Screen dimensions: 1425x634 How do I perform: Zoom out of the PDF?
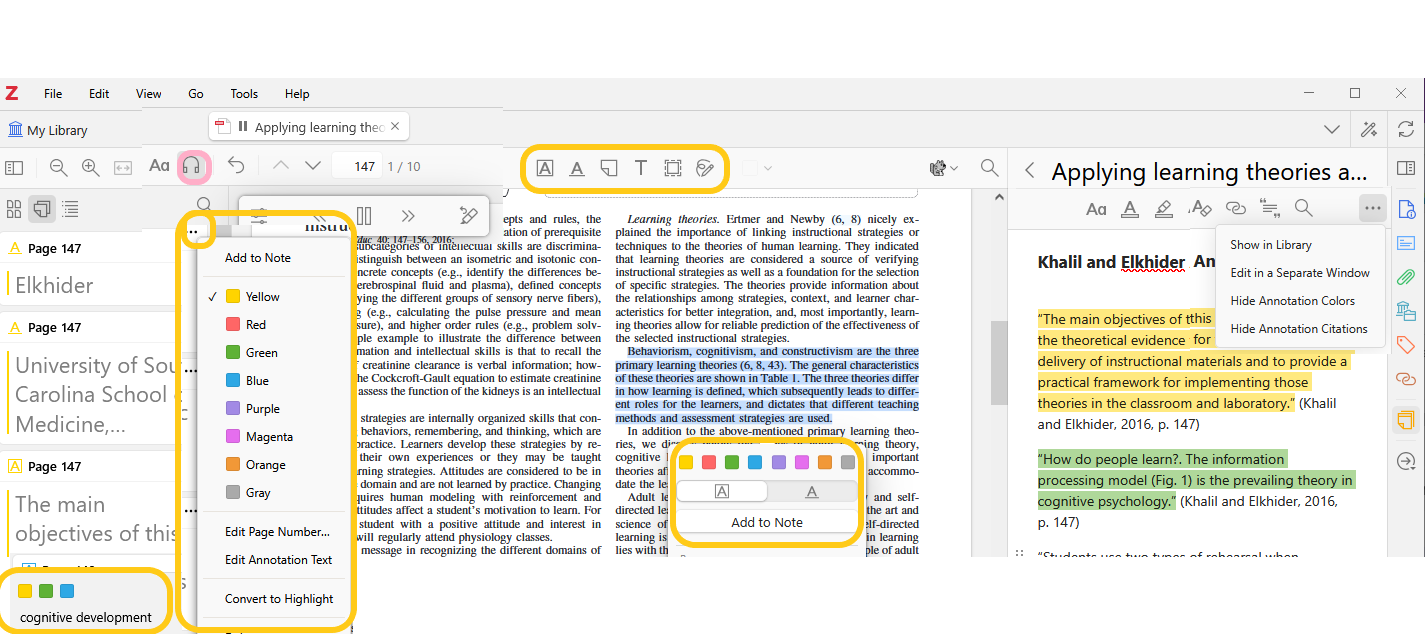coord(59,168)
